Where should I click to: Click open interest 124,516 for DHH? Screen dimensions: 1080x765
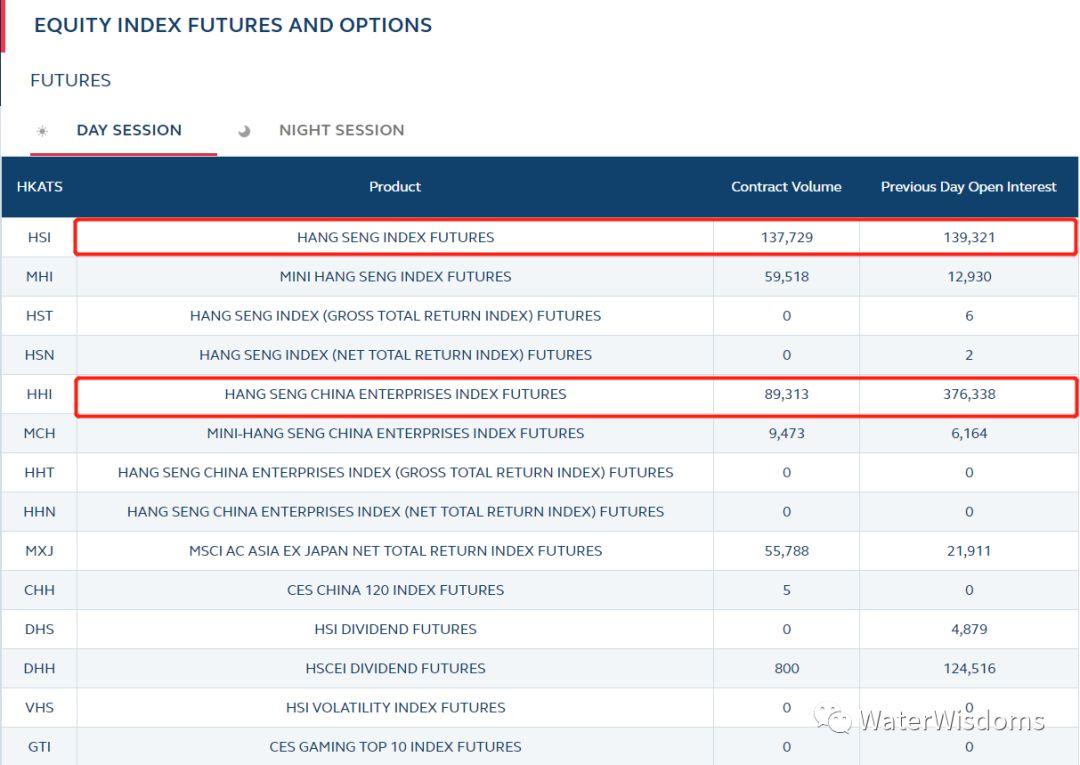pyautogui.click(x=969, y=669)
